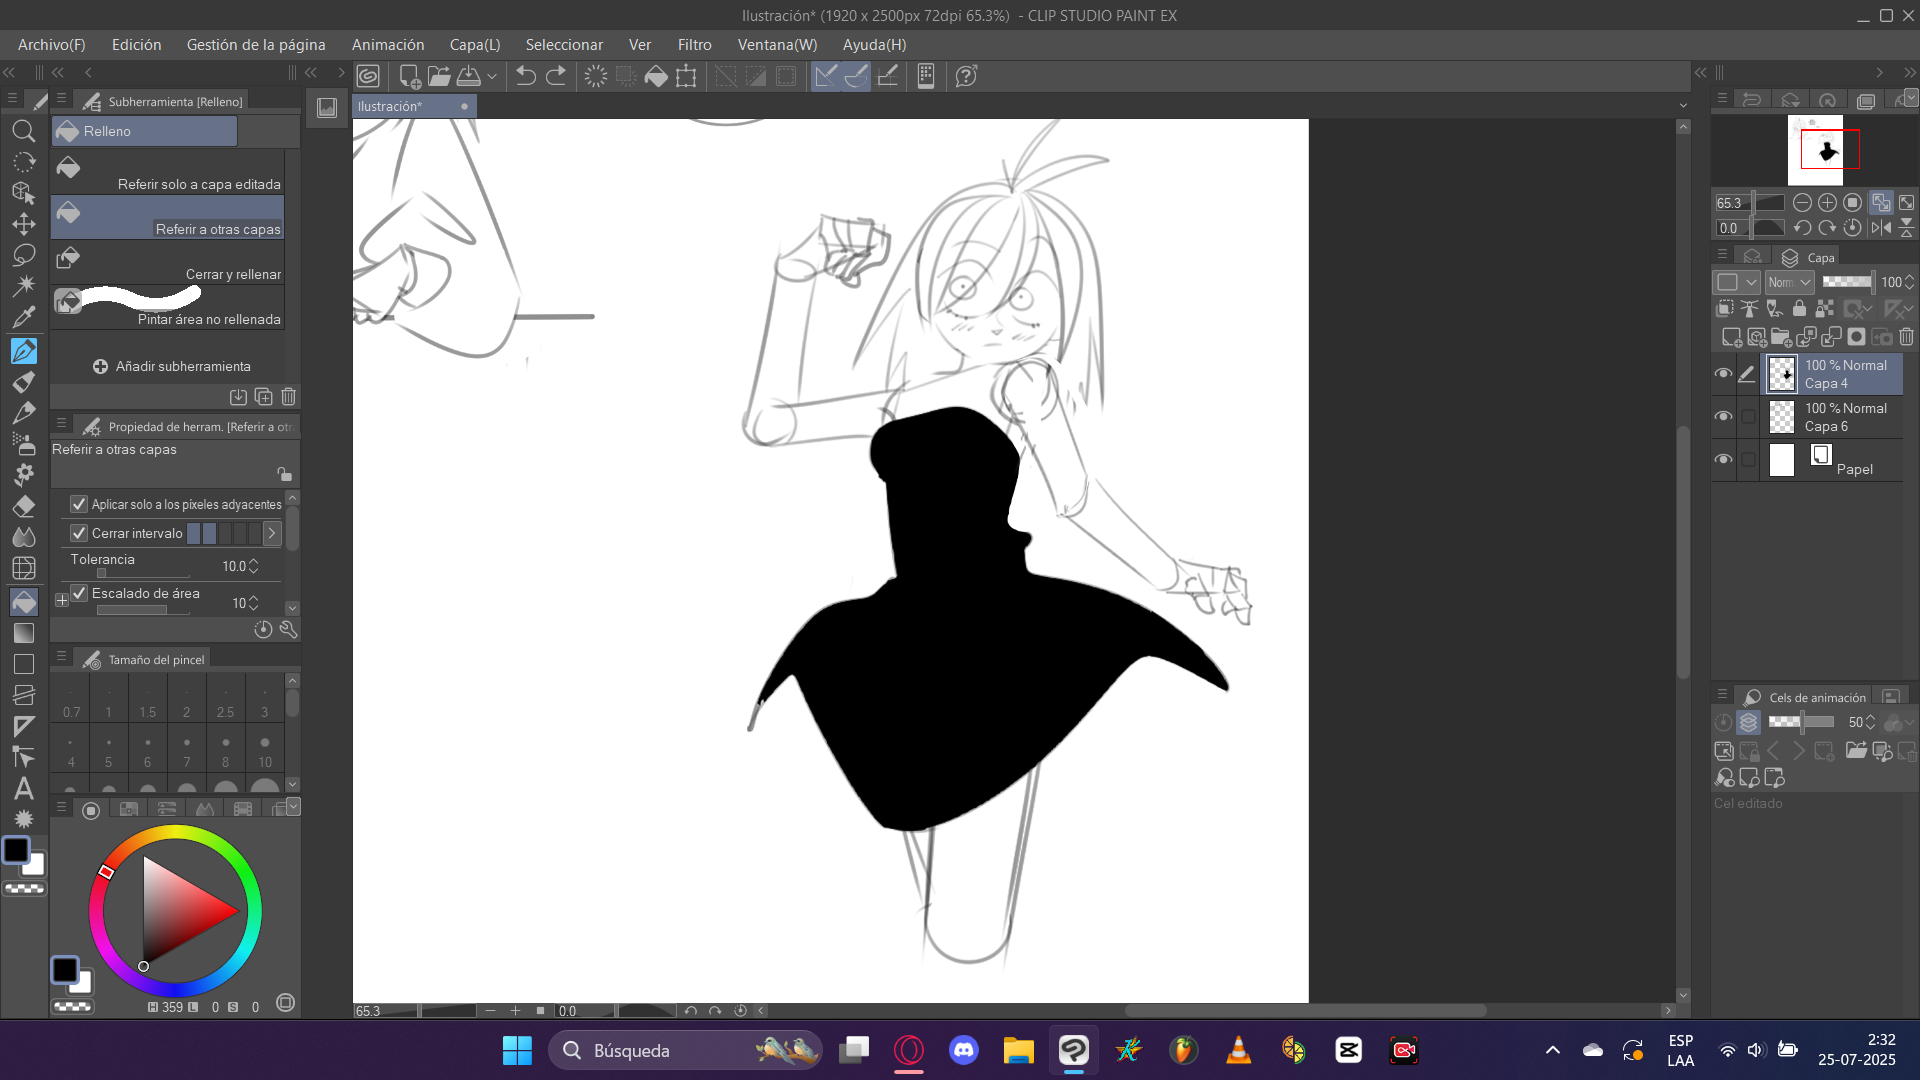Click Zoom out icon in Navigator
The height and width of the screenshot is (1080, 1920).
tap(1802, 202)
